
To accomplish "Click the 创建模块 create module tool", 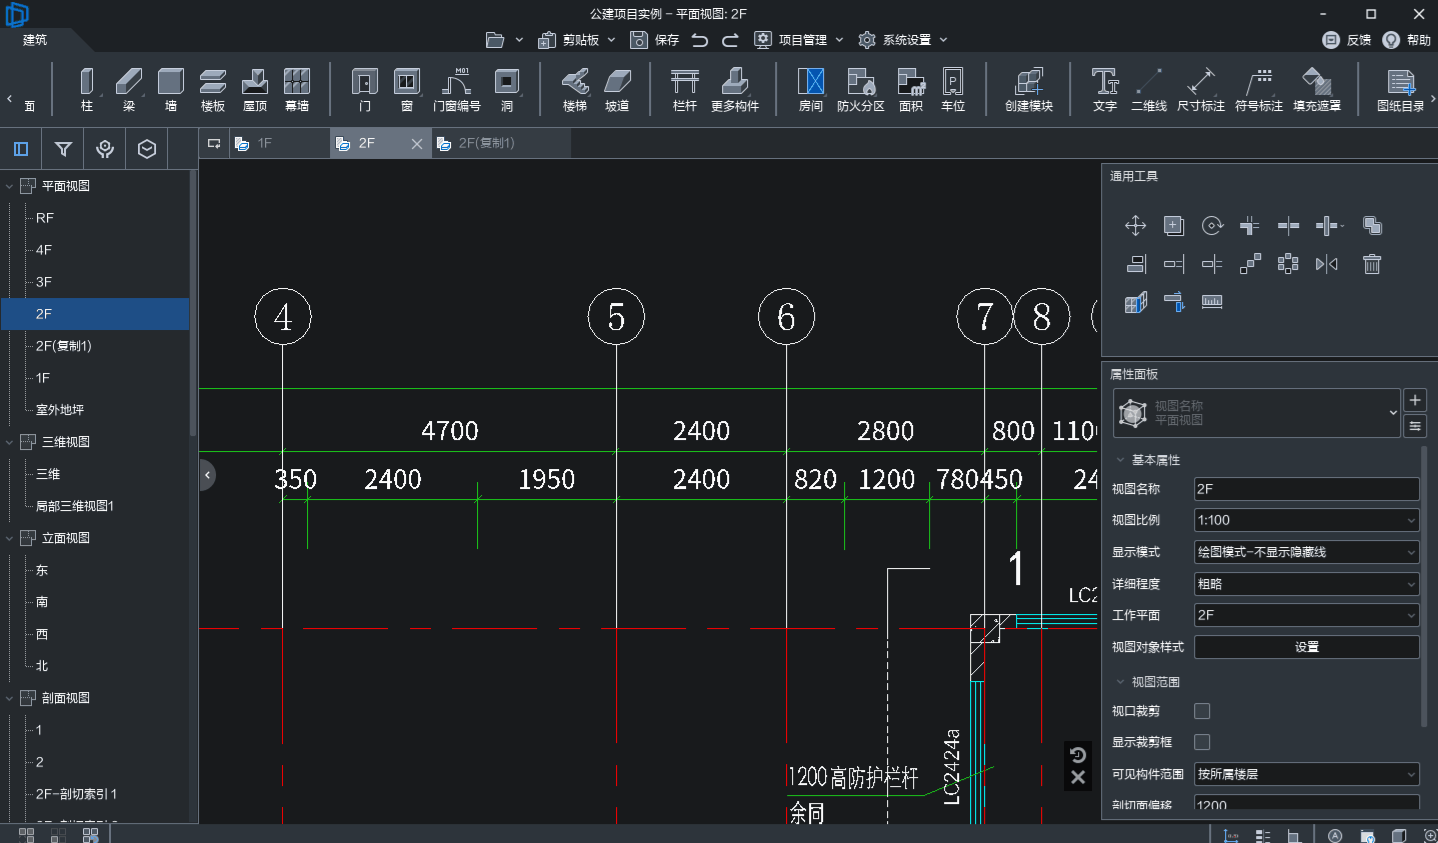I will [x=1029, y=90].
